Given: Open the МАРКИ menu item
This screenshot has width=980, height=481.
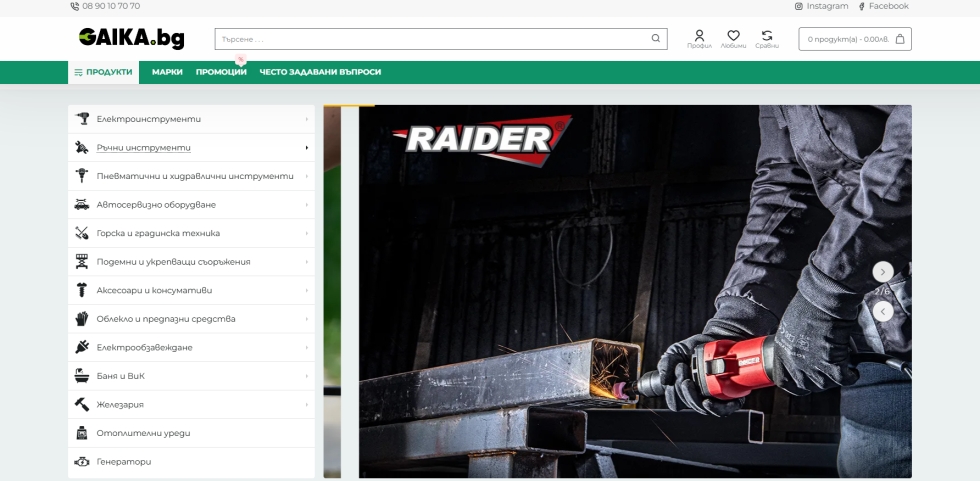Looking at the screenshot, I should pos(167,72).
